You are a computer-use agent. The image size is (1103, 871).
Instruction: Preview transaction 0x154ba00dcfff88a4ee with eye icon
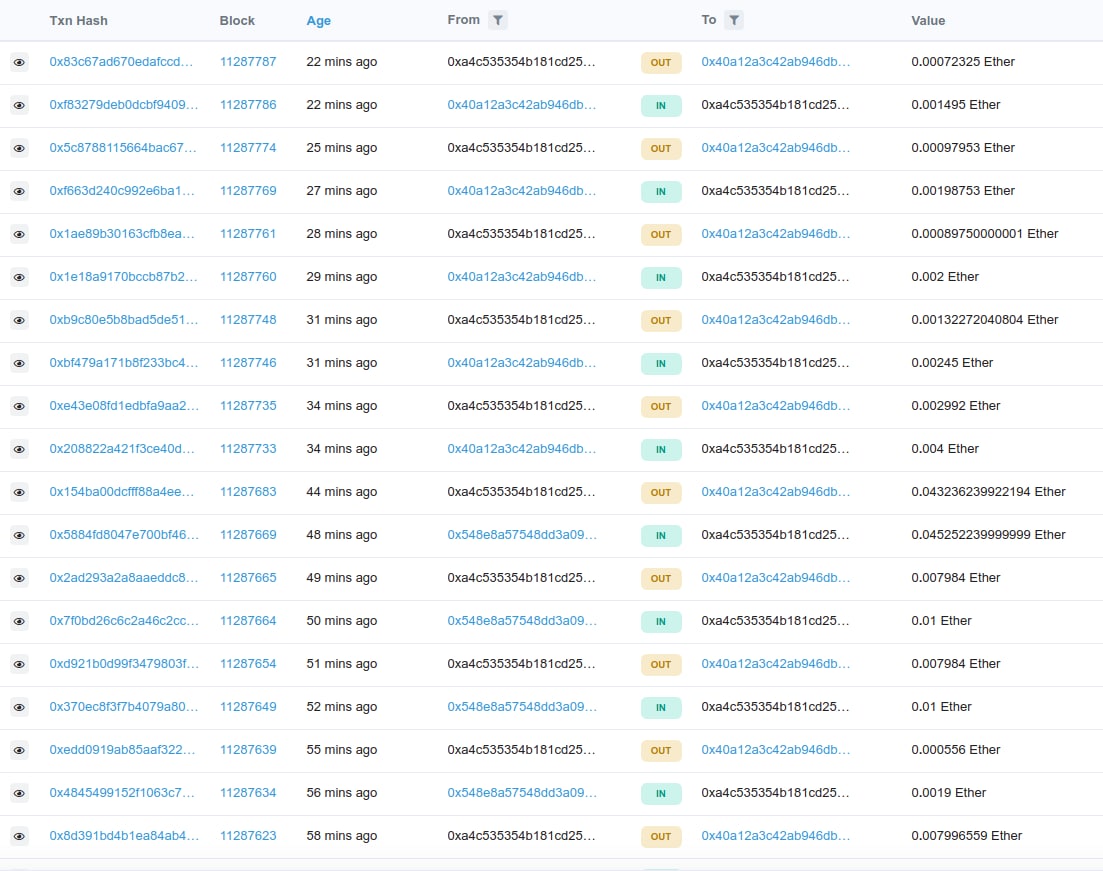pos(20,492)
